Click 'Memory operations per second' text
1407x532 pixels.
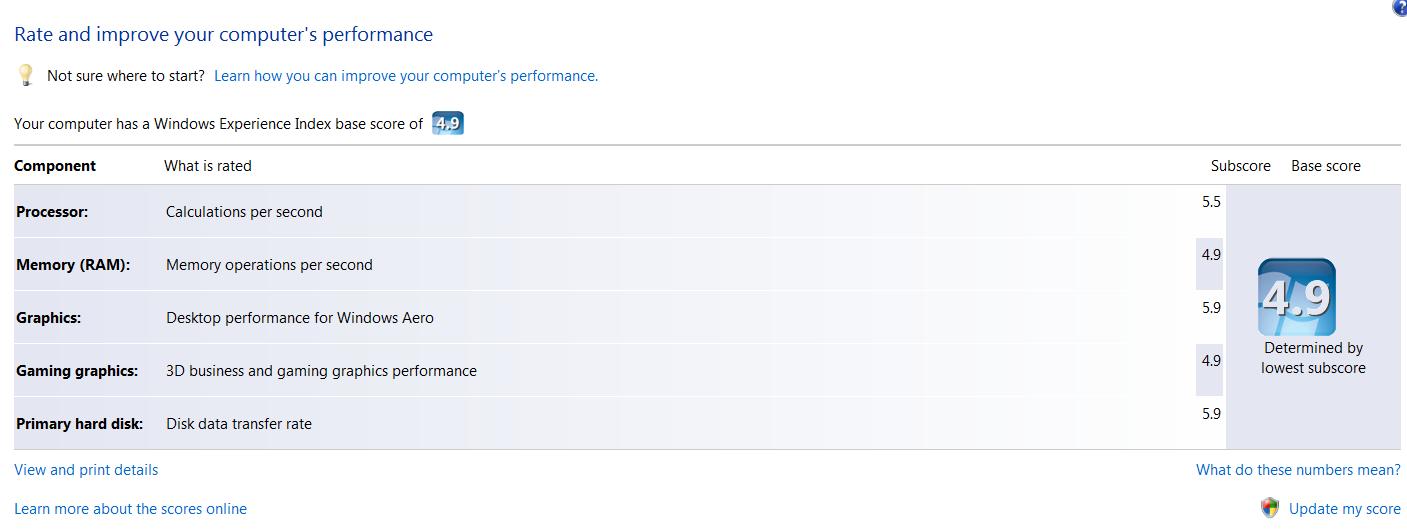(269, 265)
